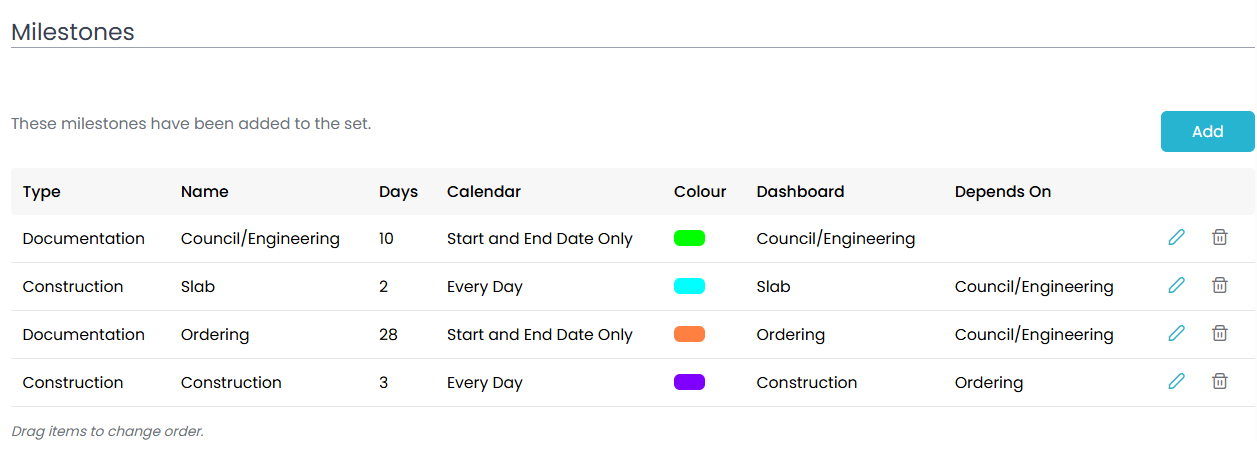Viewport: 1257px width, 465px height.
Task: Click the Depends On column header
Action: tap(1002, 192)
